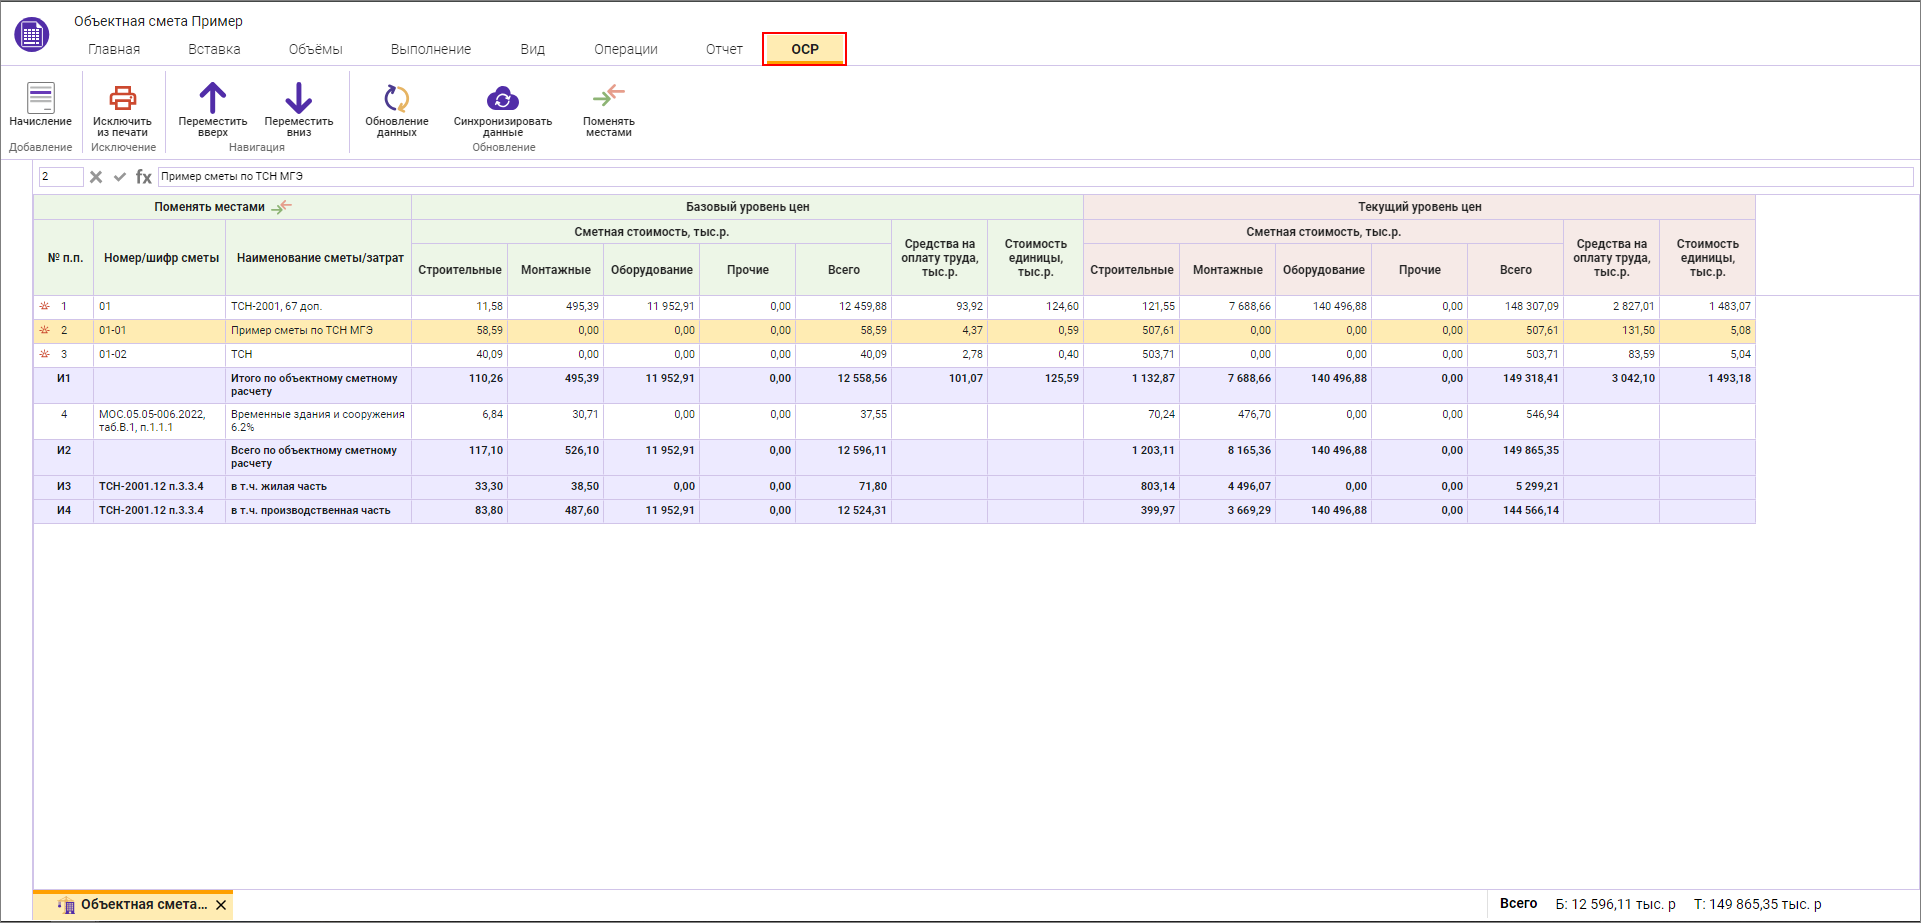Viewport: 1921px width, 923px height.
Task: Click Переместить вниз arrow icon
Action: point(298,97)
